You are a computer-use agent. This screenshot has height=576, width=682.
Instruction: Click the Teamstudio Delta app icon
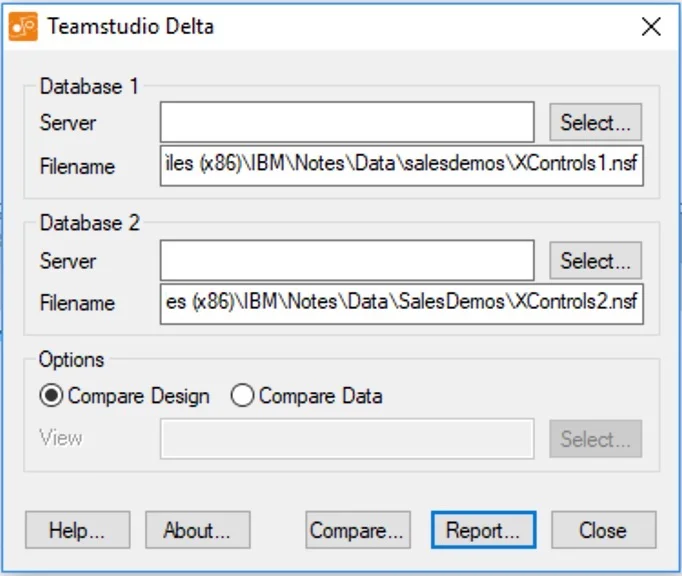coord(23,27)
